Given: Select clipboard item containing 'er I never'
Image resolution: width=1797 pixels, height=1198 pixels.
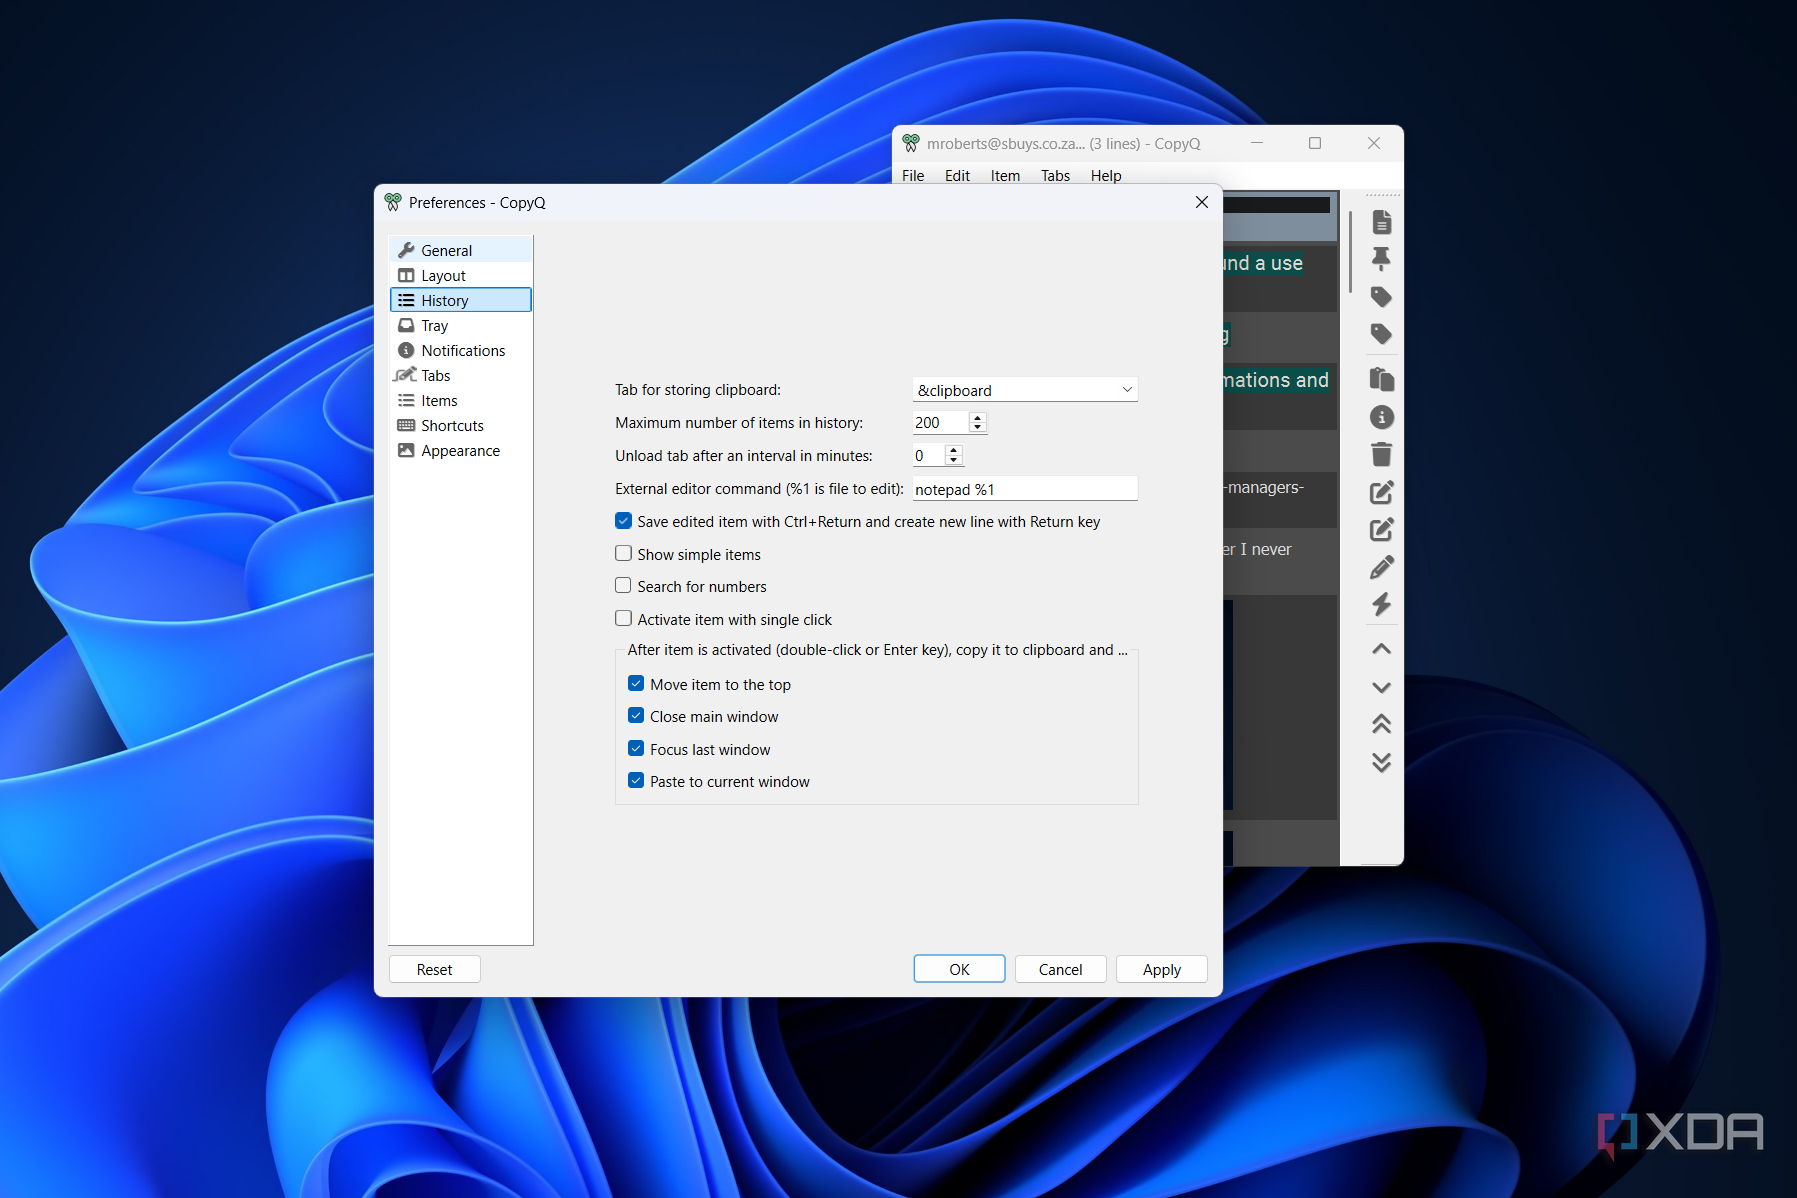Looking at the screenshot, I should click(x=1280, y=561).
